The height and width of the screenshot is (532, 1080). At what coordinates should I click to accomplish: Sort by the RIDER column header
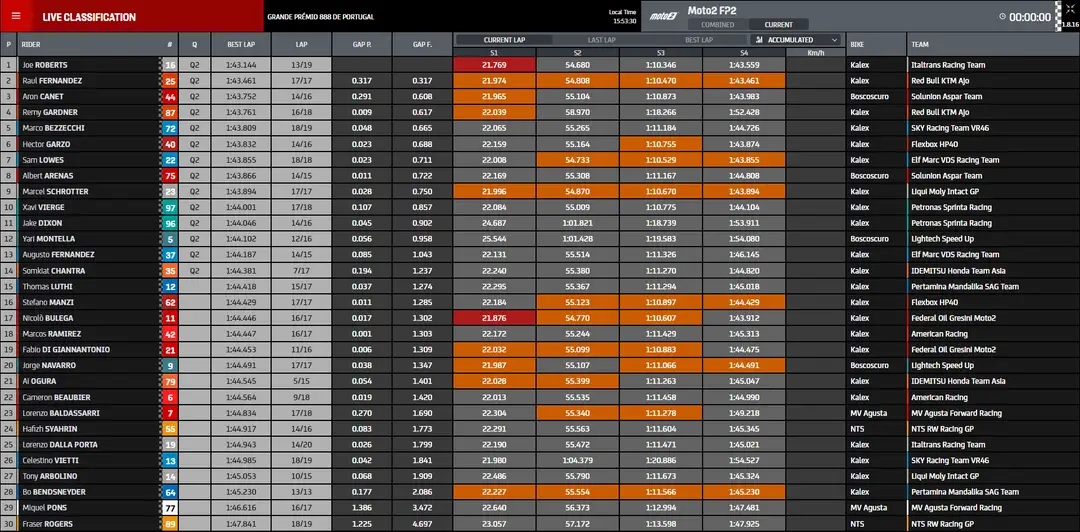[x=90, y=44]
